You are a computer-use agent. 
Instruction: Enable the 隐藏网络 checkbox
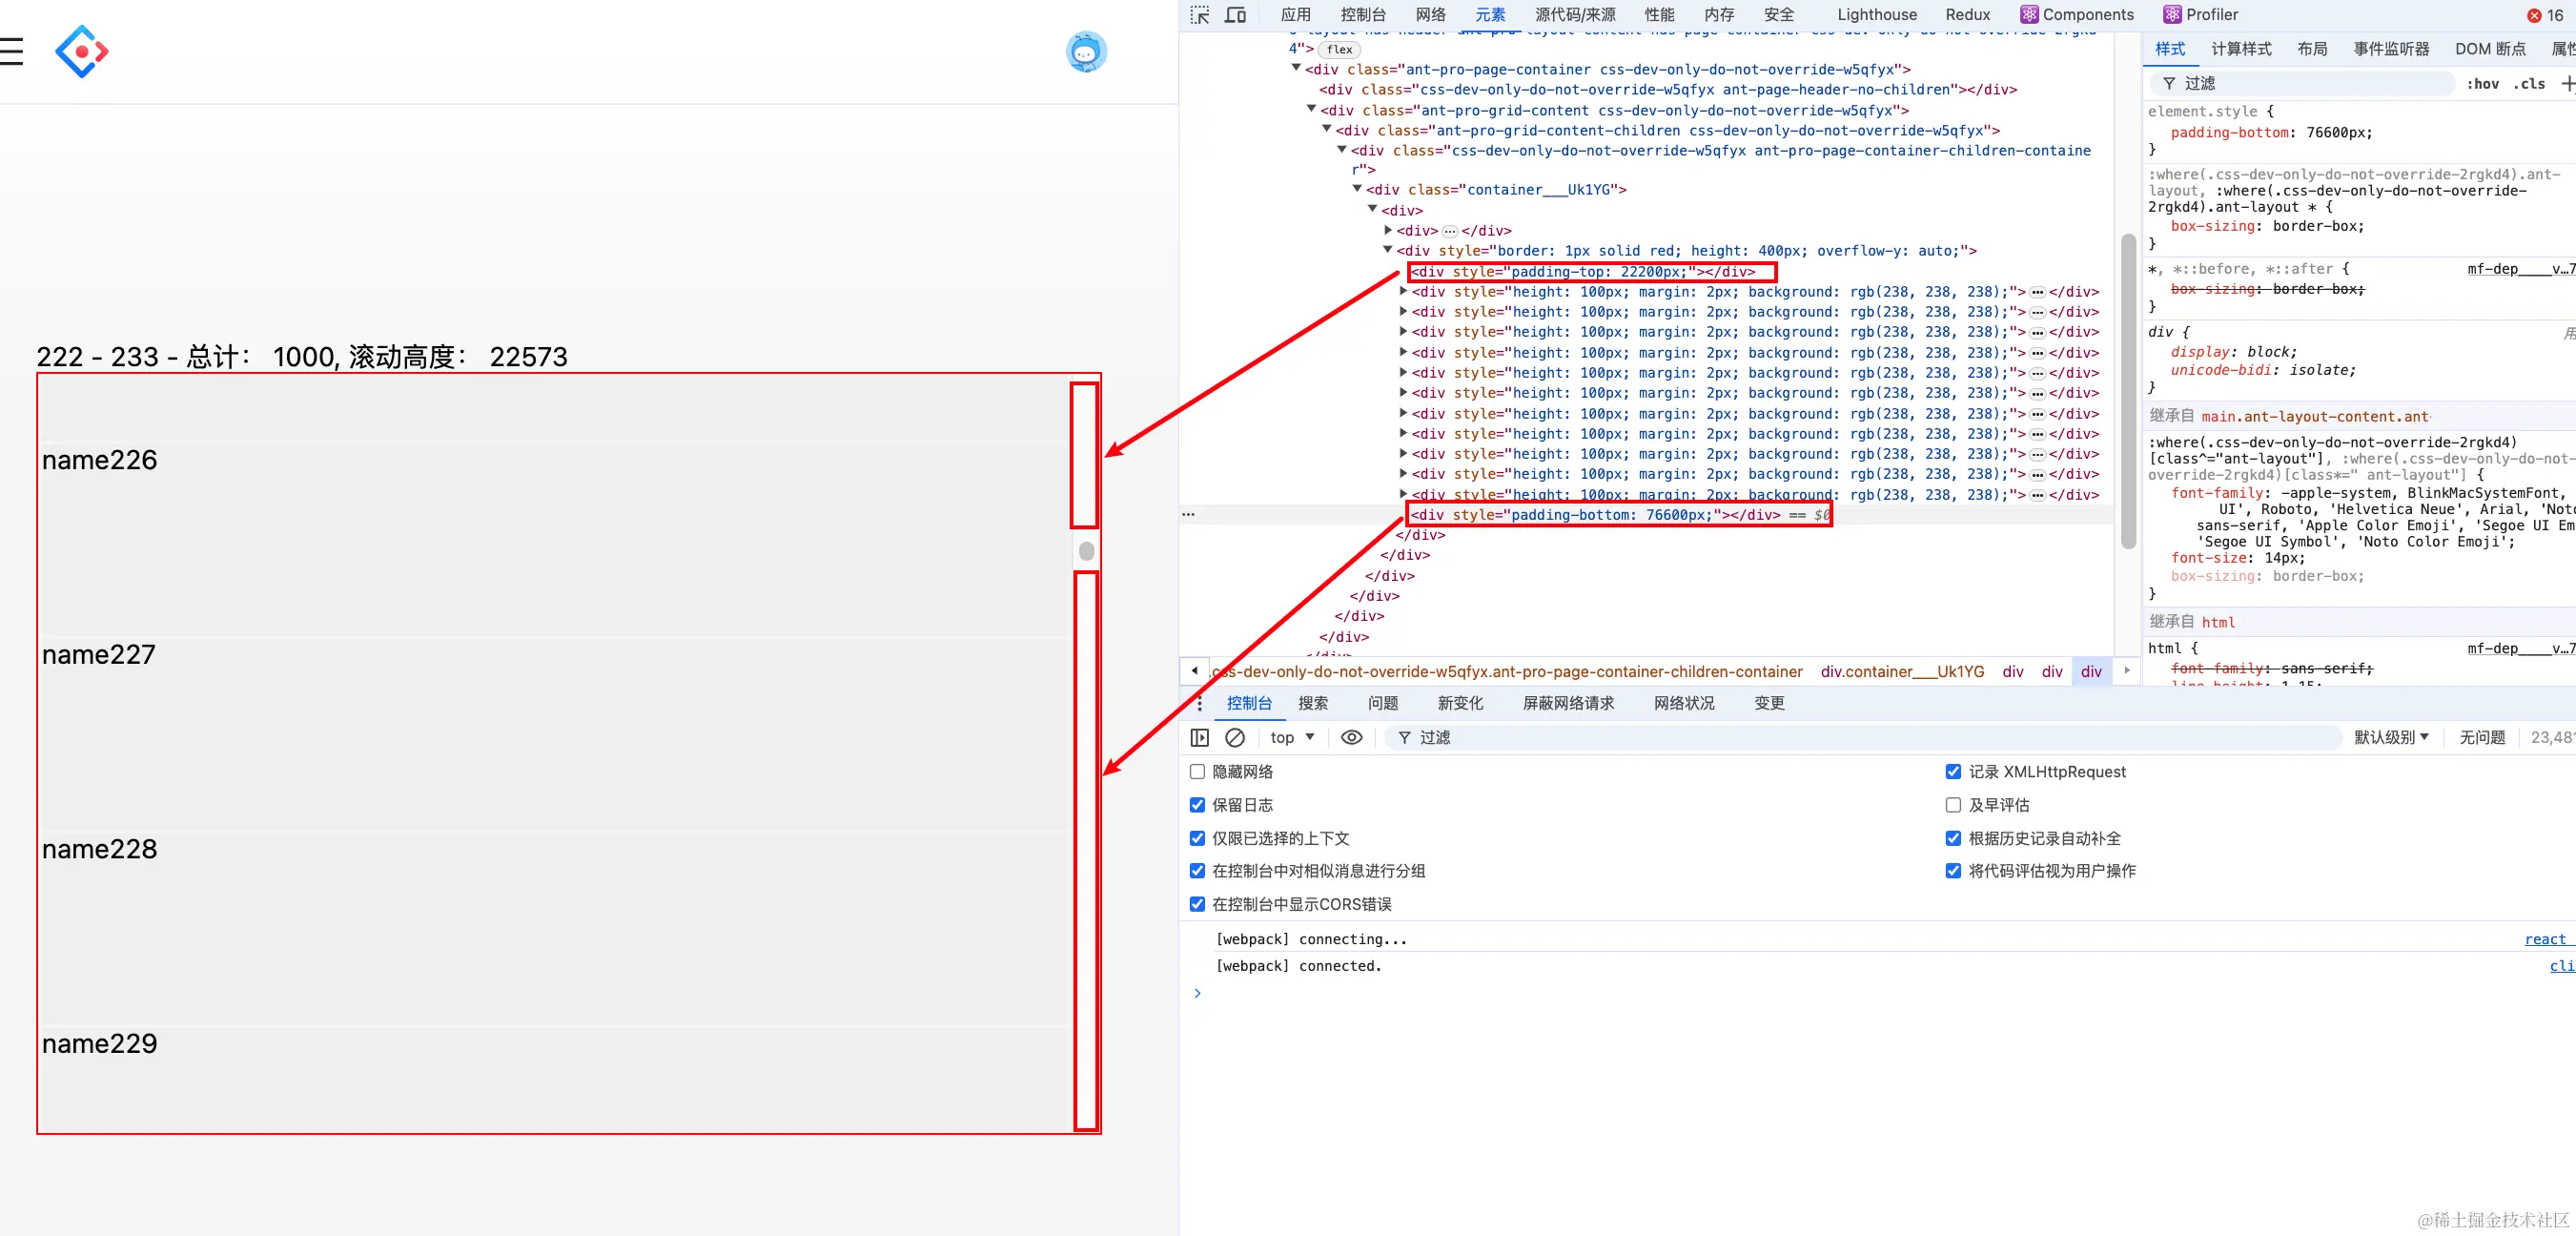coord(1197,771)
